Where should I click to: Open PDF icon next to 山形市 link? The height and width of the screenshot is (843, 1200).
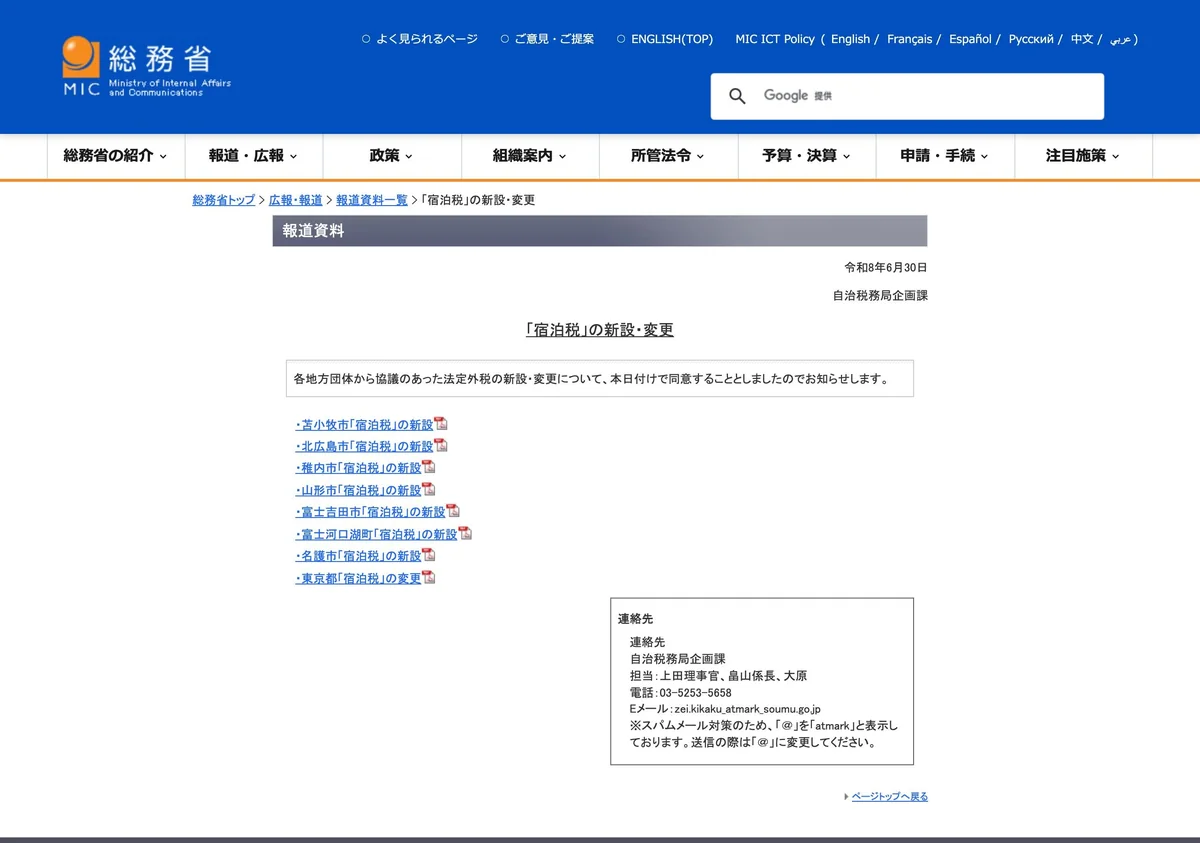click(x=429, y=489)
